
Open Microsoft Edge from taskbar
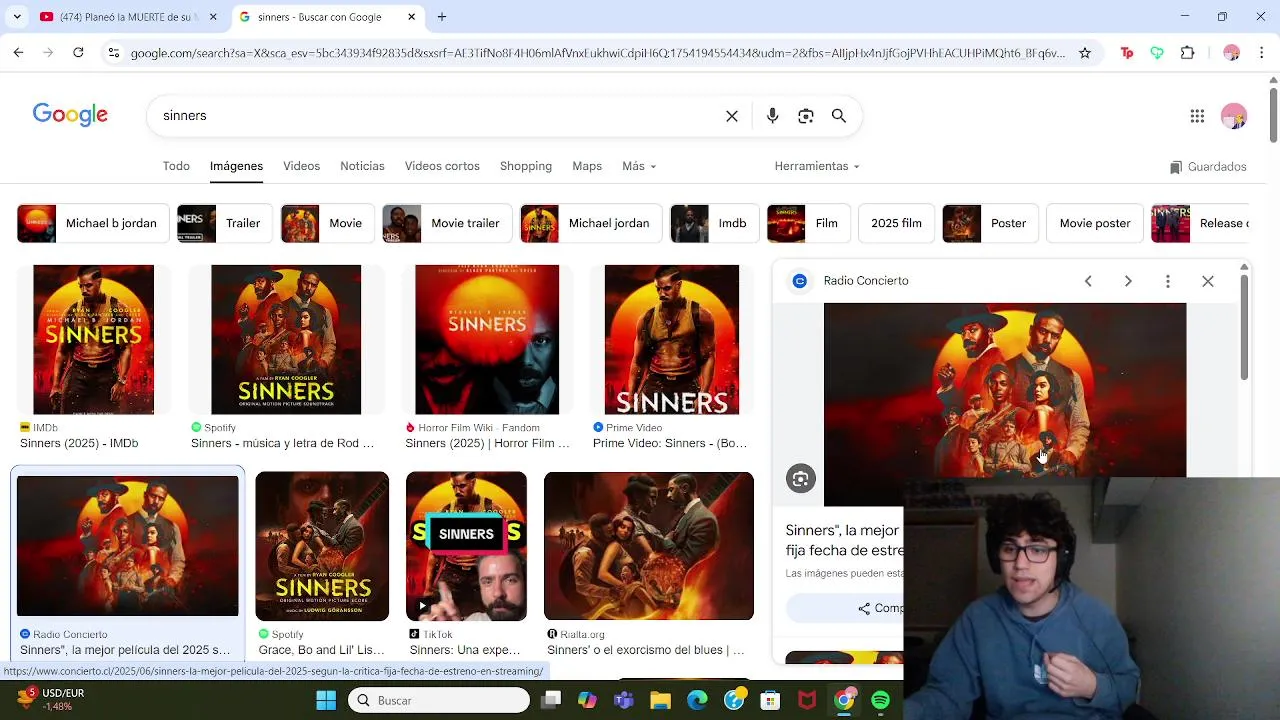[697, 700]
